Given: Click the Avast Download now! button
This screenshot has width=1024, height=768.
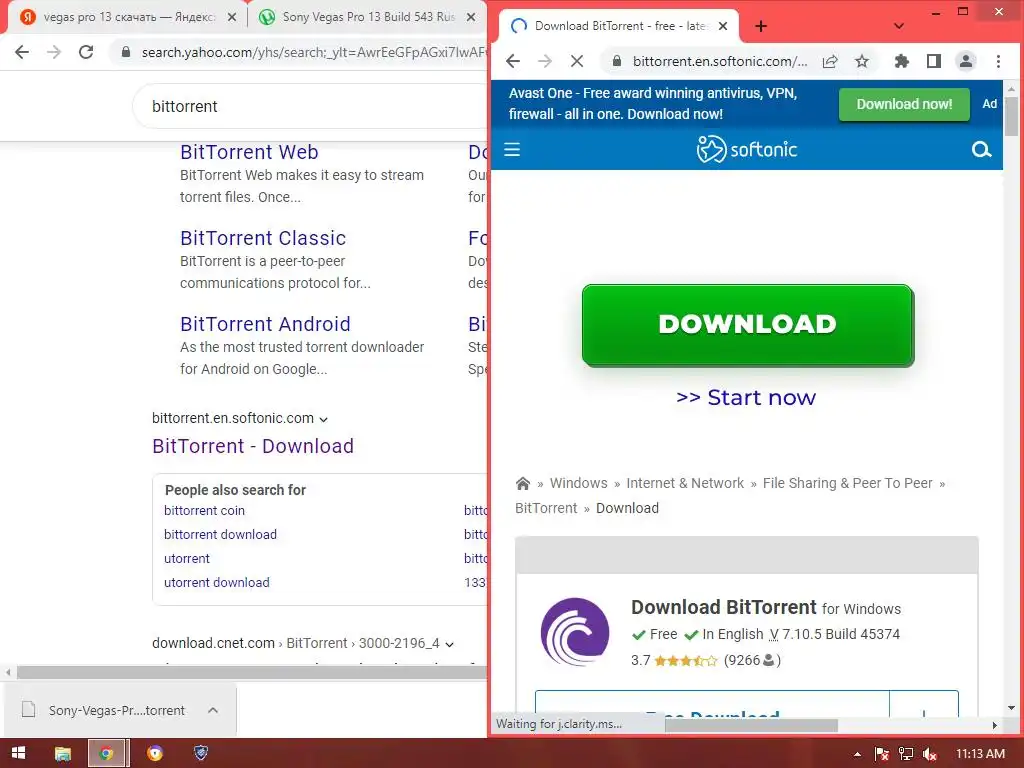Looking at the screenshot, I should coord(904,104).
